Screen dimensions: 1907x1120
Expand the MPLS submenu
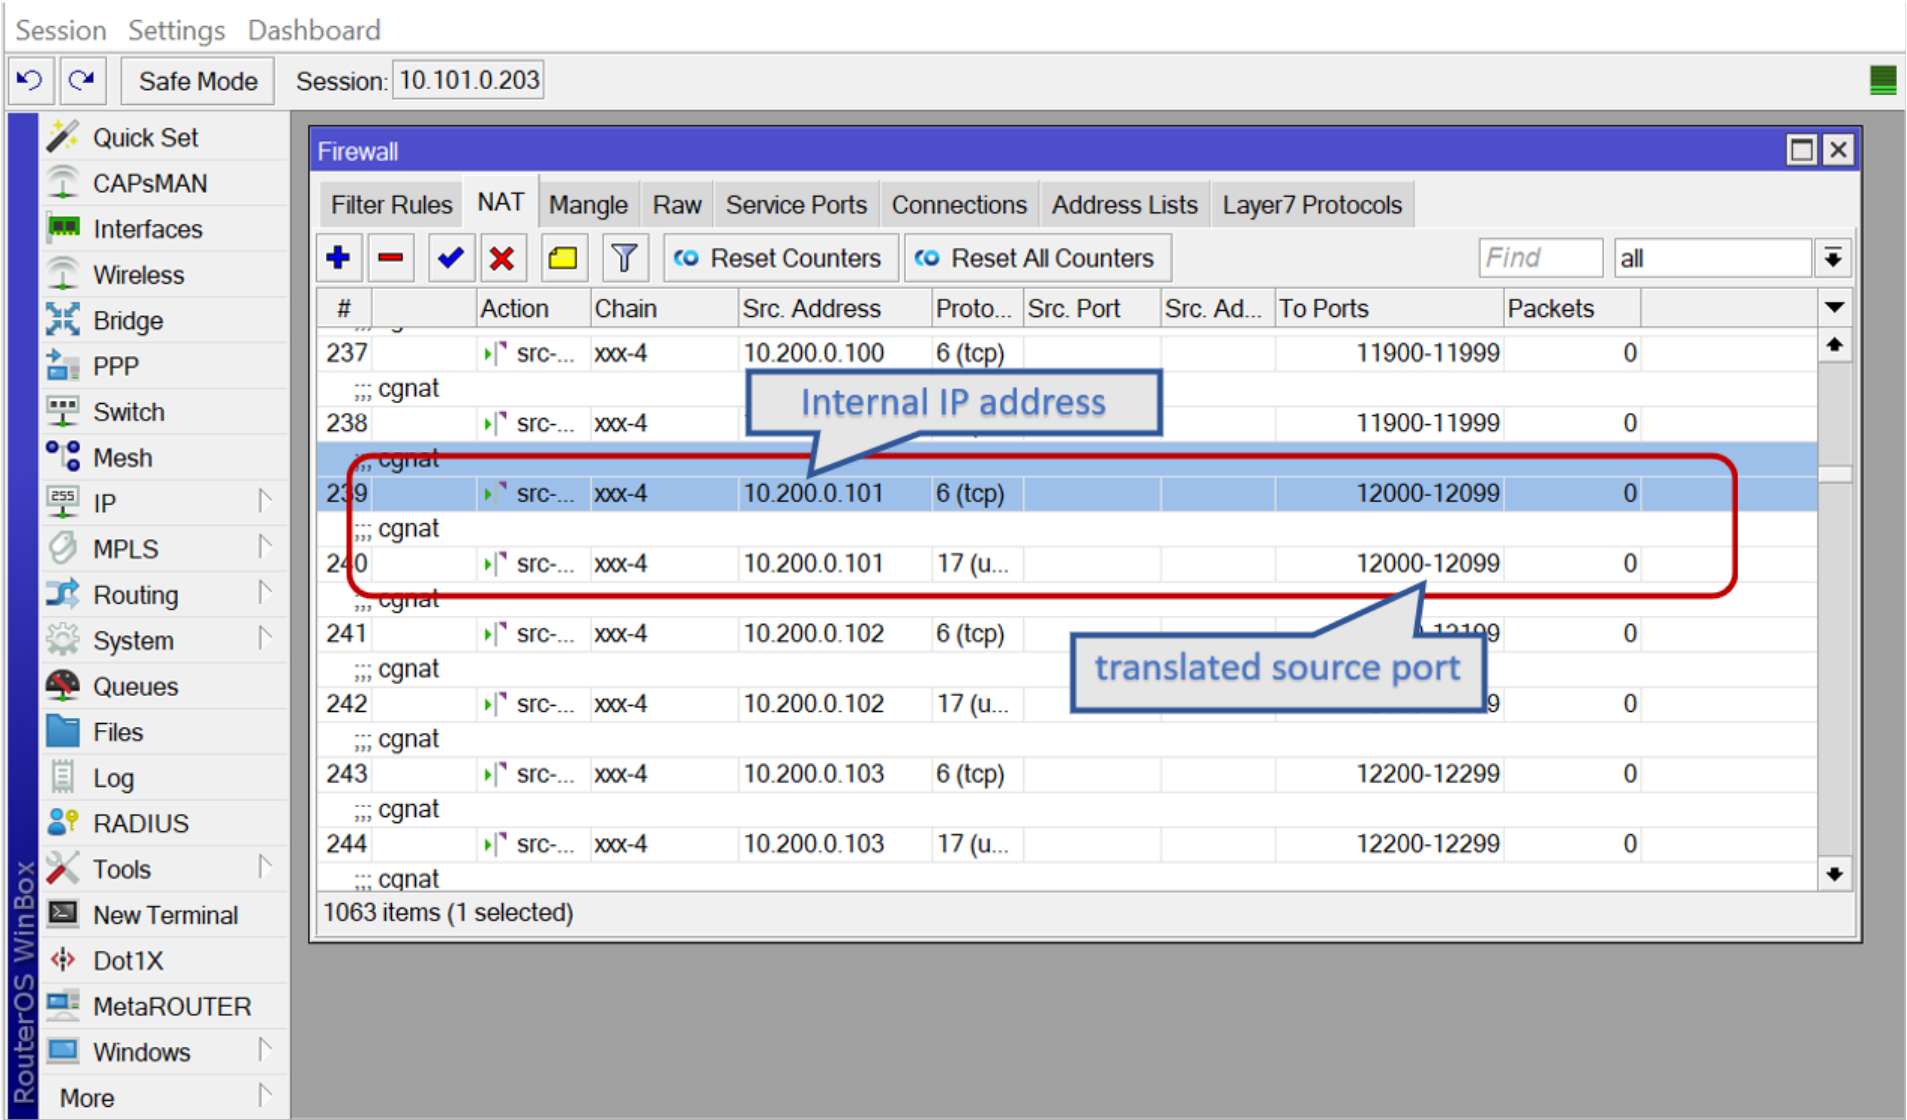(x=265, y=547)
